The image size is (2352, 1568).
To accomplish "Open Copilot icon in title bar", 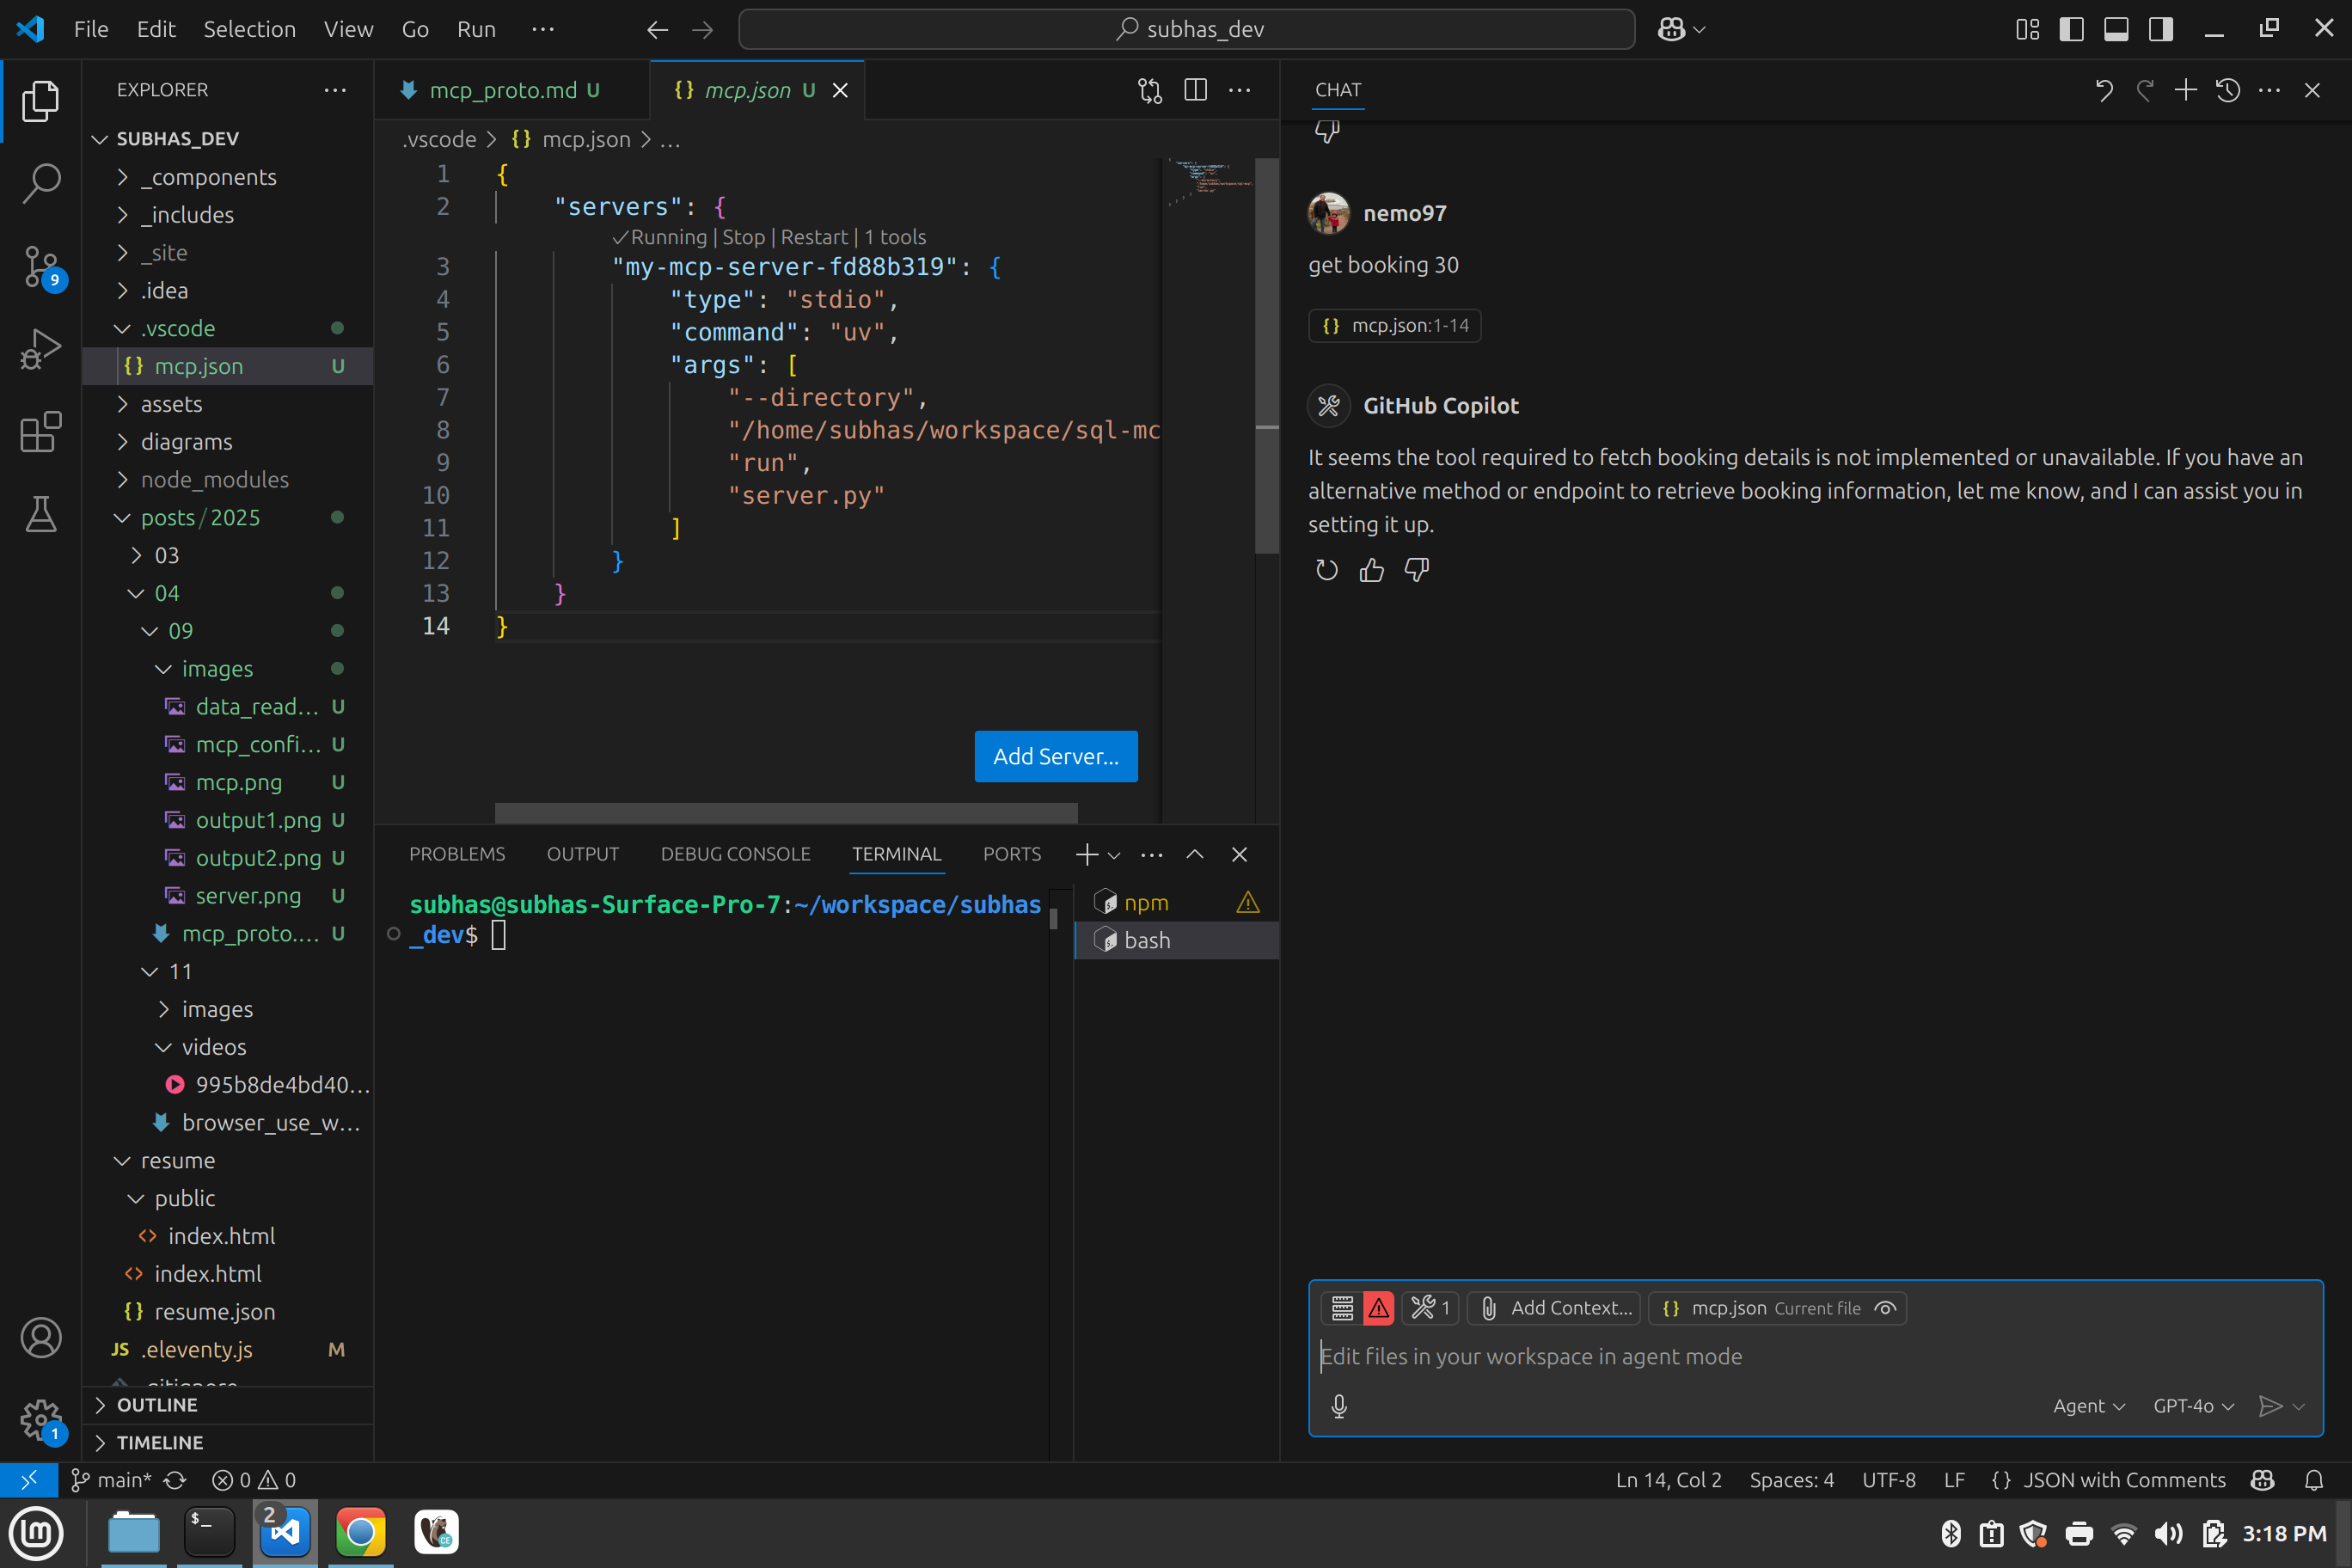I will coord(1672,29).
